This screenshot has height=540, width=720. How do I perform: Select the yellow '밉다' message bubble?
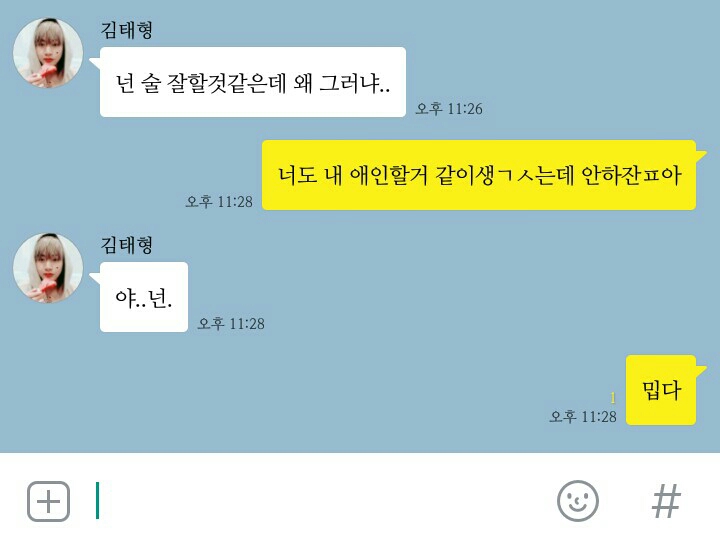[661, 390]
